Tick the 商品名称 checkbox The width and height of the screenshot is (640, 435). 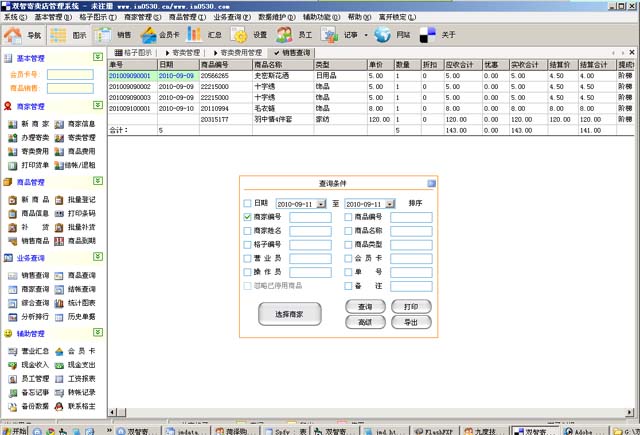(348, 231)
